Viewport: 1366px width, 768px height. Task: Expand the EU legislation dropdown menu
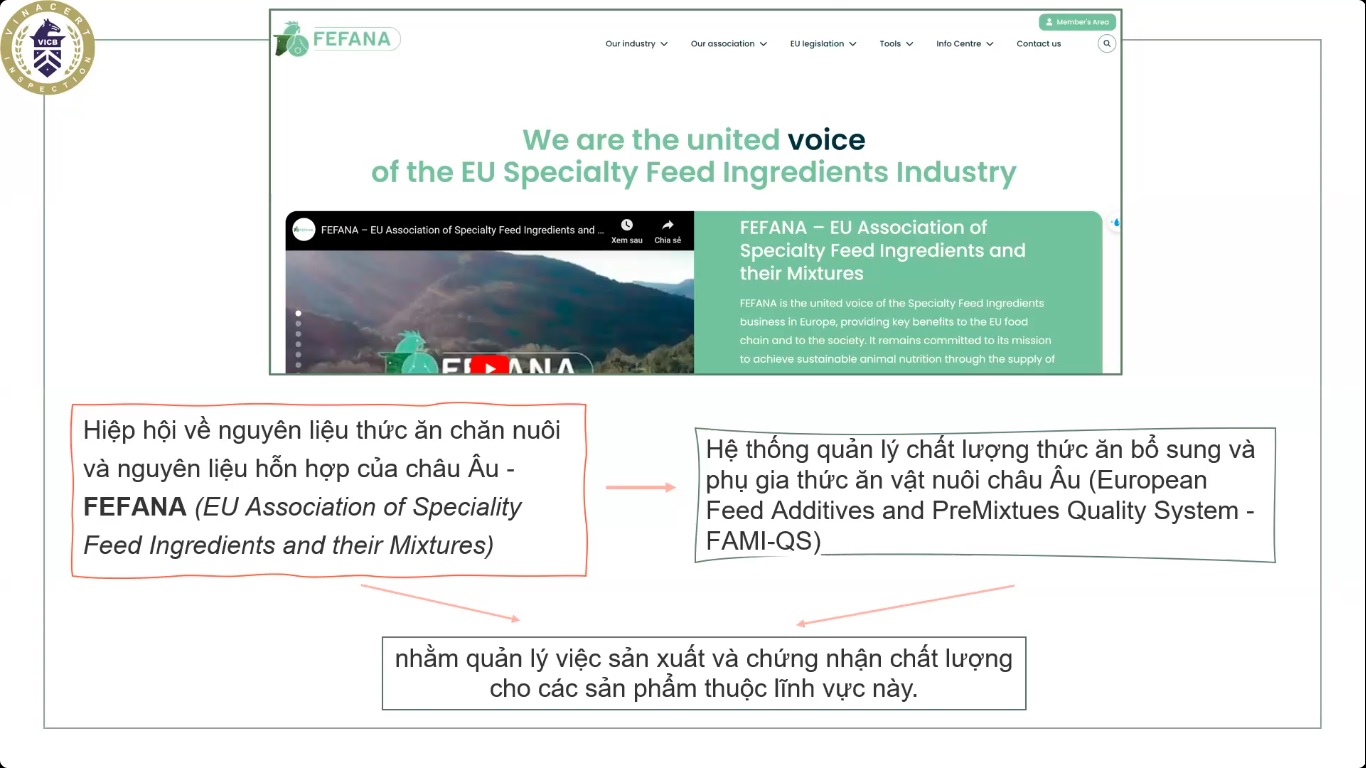click(x=823, y=44)
